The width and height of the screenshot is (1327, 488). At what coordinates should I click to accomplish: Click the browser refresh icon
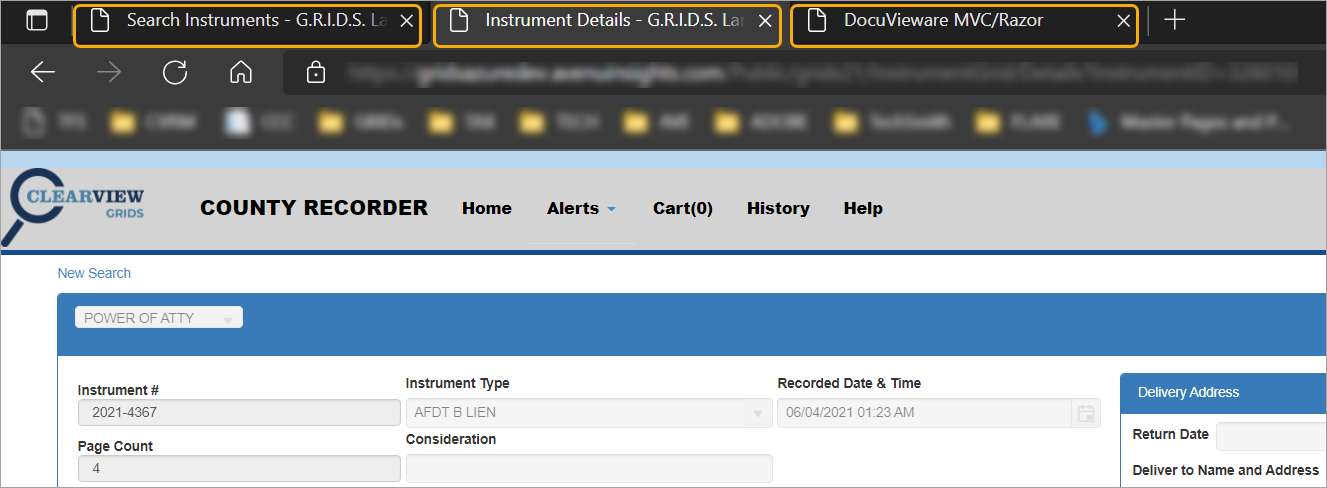(175, 72)
